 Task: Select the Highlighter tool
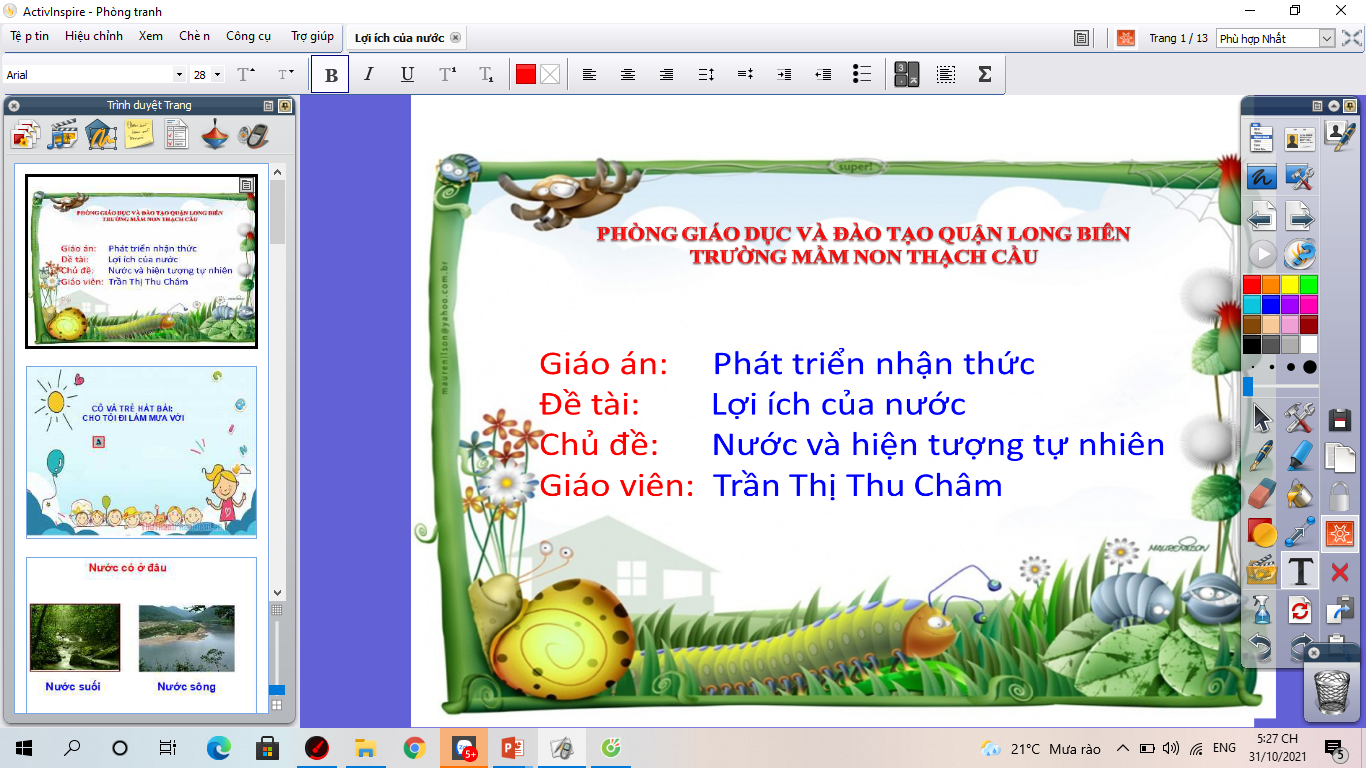coord(1300,456)
